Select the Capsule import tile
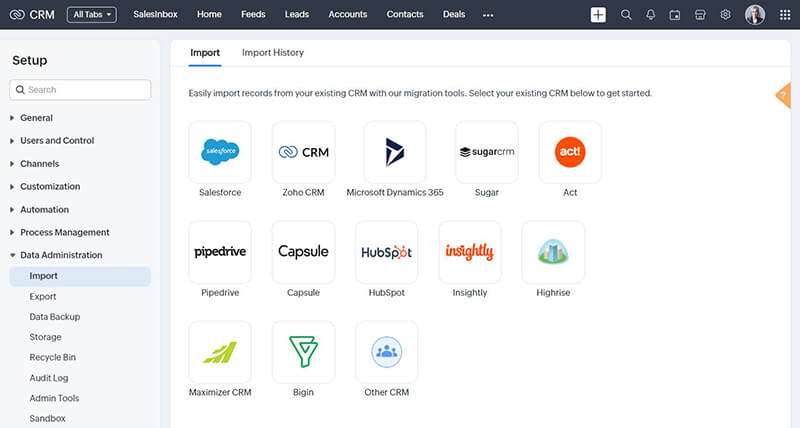 (304, 252)
